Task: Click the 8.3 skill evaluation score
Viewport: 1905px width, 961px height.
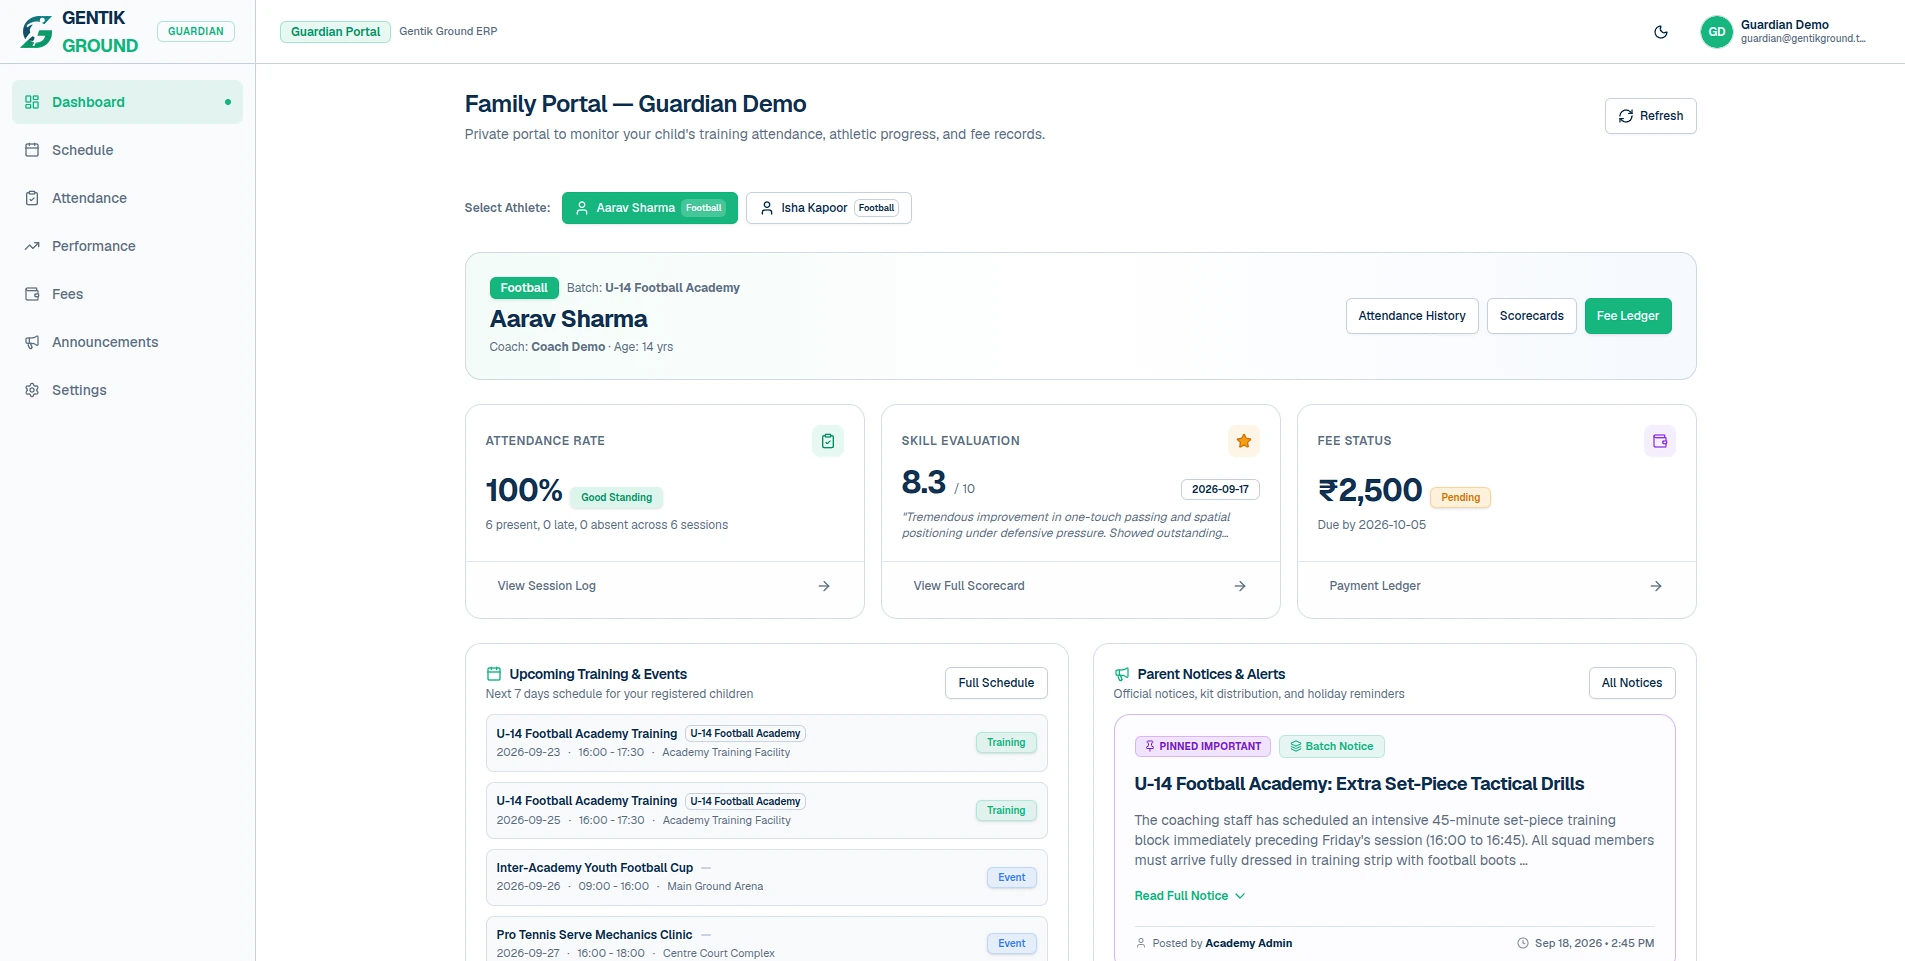Action: pyautogui.click(x=923, y=482)
